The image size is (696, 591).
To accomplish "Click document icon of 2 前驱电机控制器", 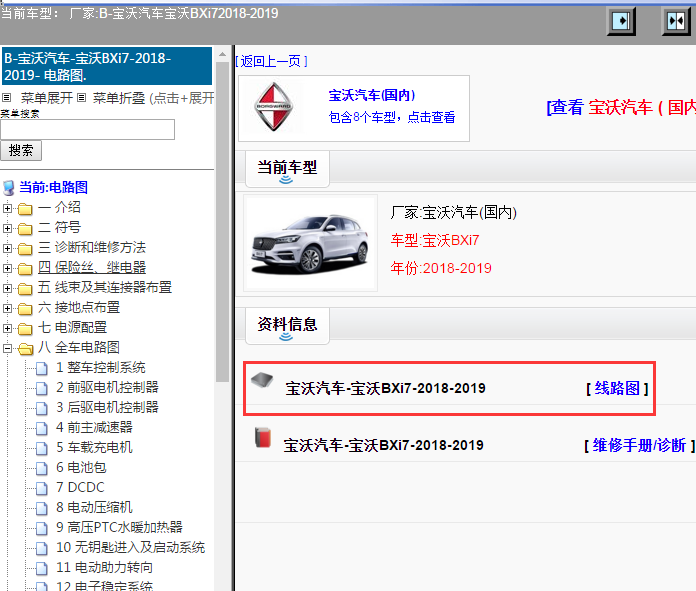I will [x=42, y=389].
